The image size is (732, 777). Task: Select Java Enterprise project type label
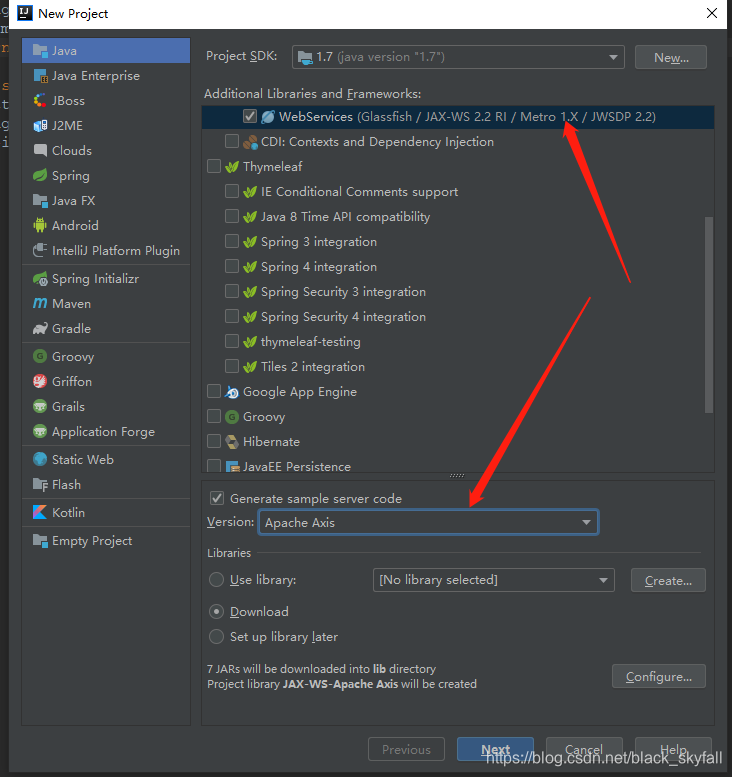pyautogui.click(x=96, y=76)
